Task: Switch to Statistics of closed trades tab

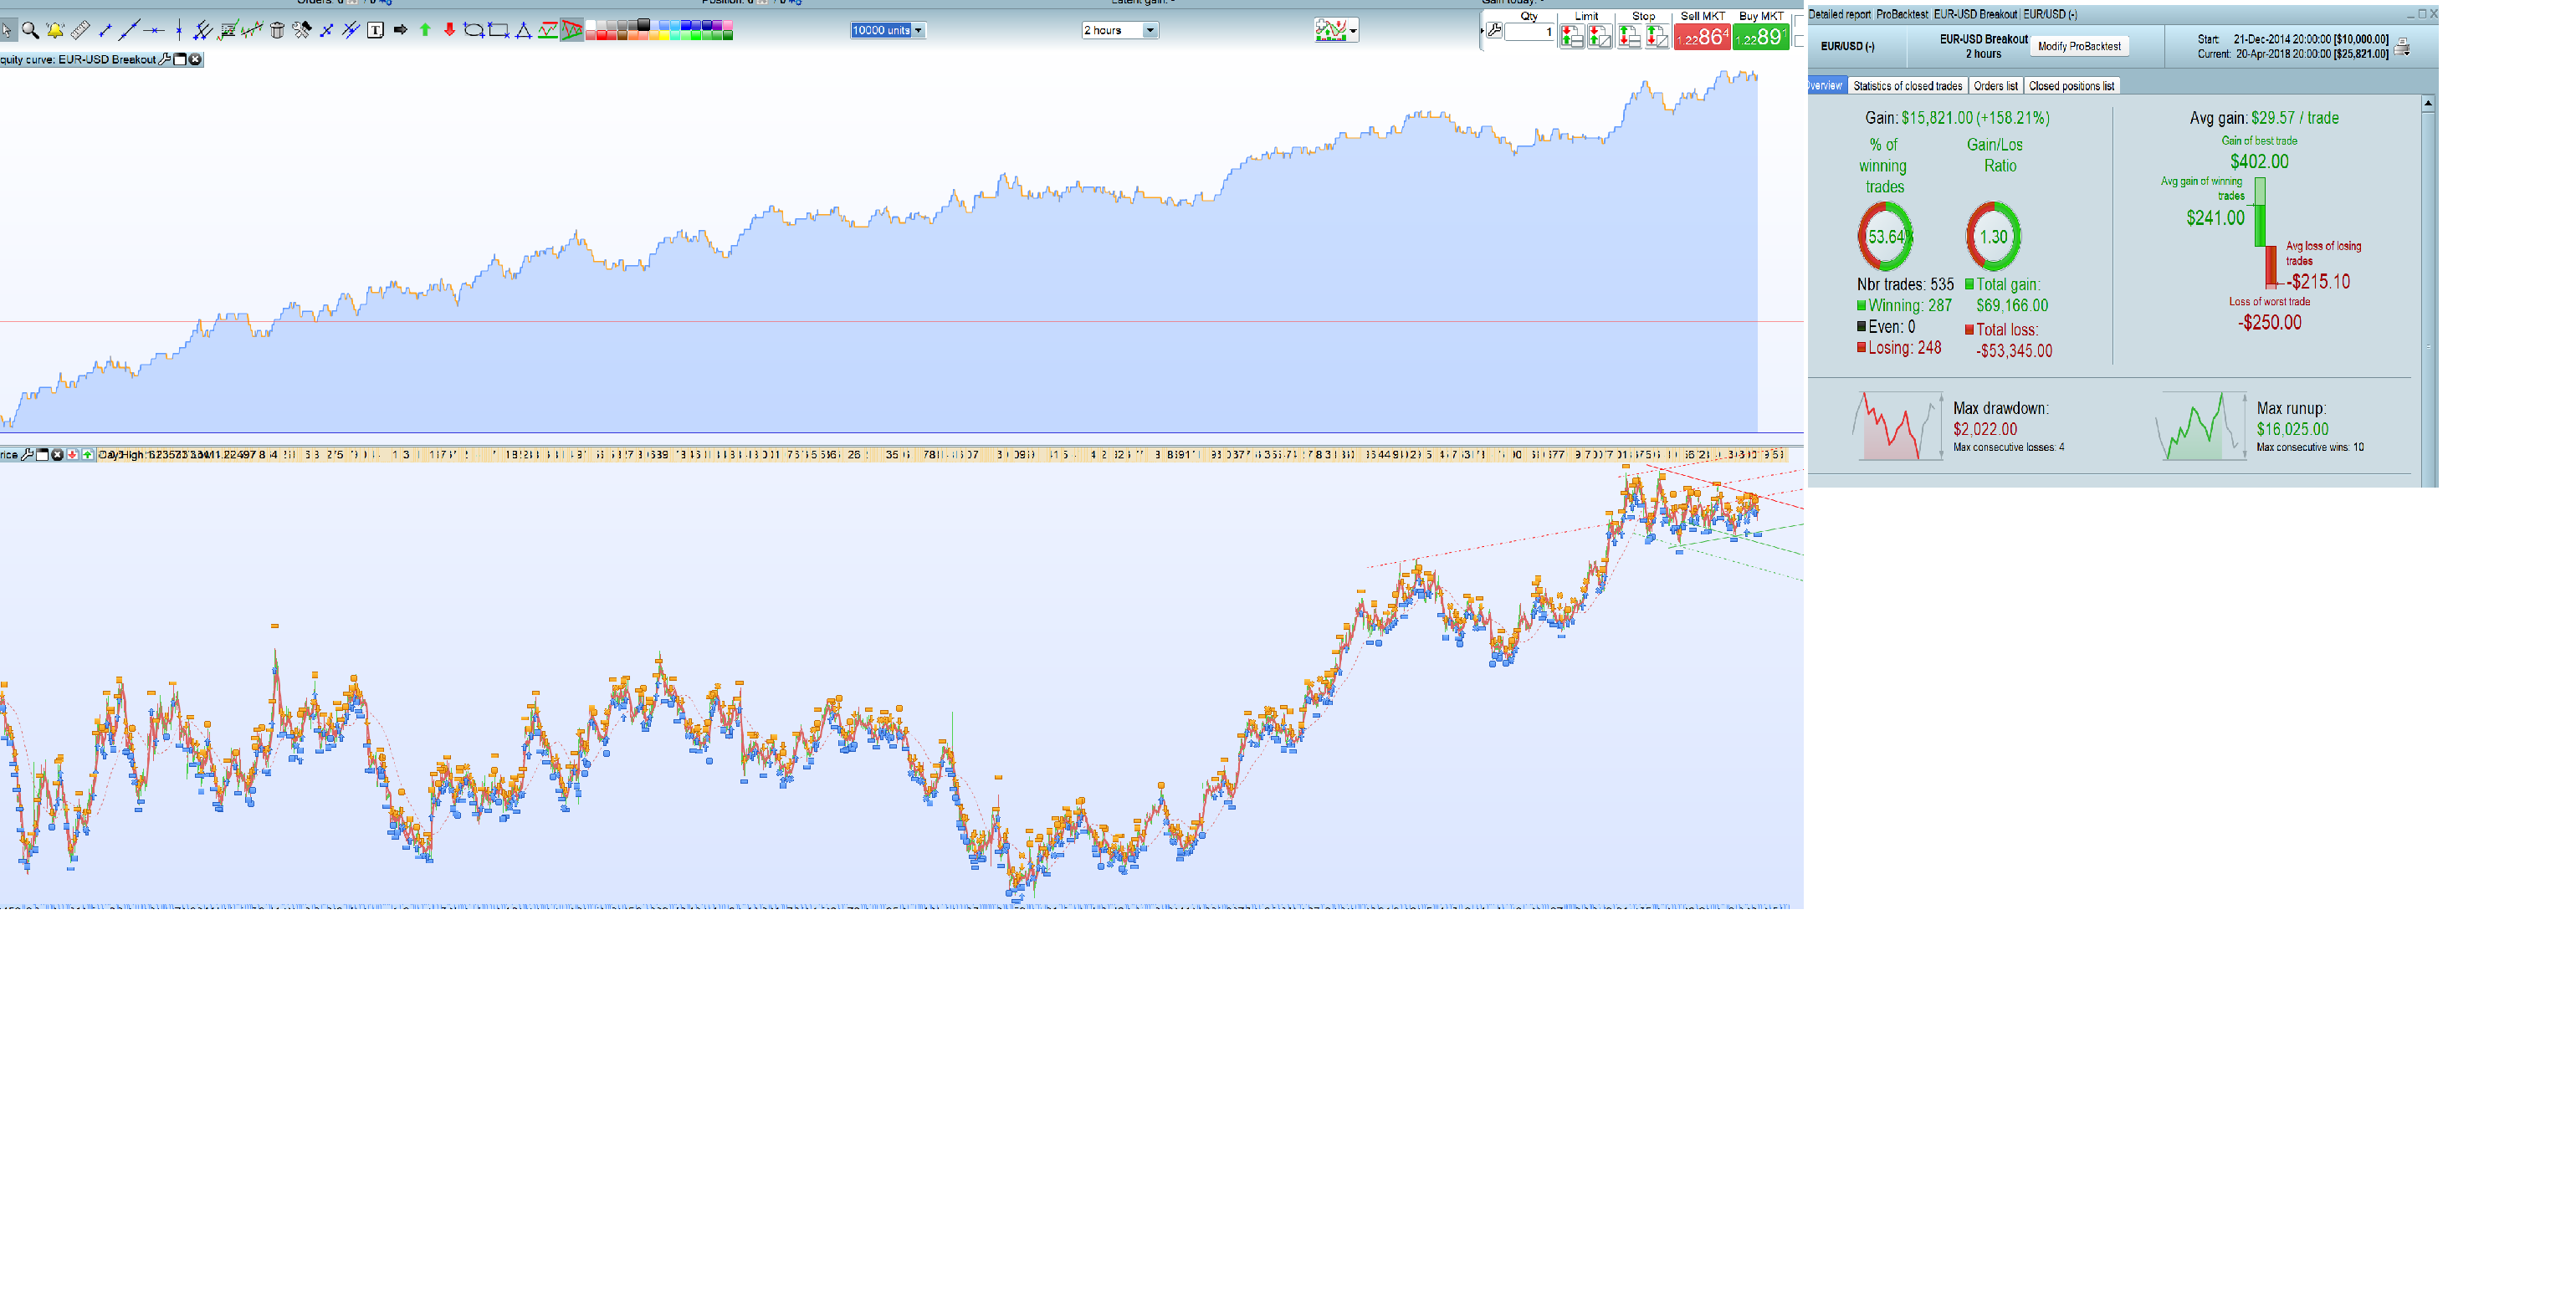Action: tap(1907, 86)
